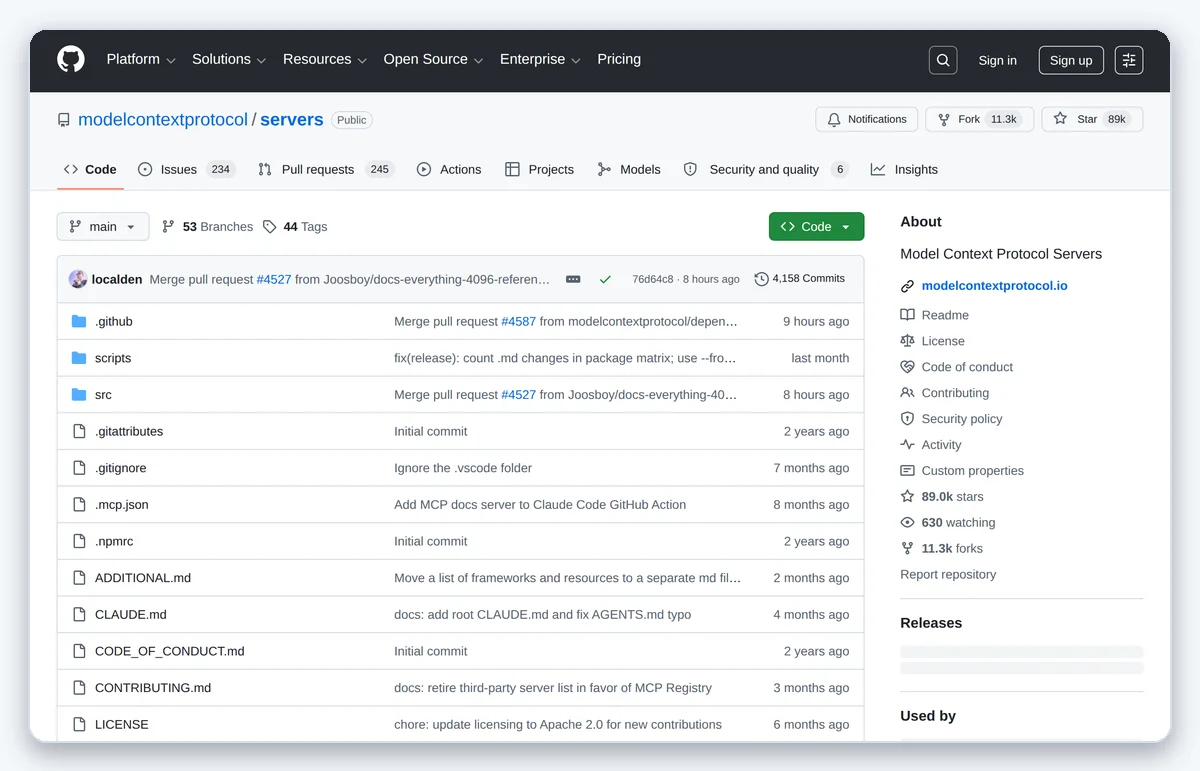1200x771 pixels.
Task: Open the green Code dropdown button
Action: pos(816,227)
